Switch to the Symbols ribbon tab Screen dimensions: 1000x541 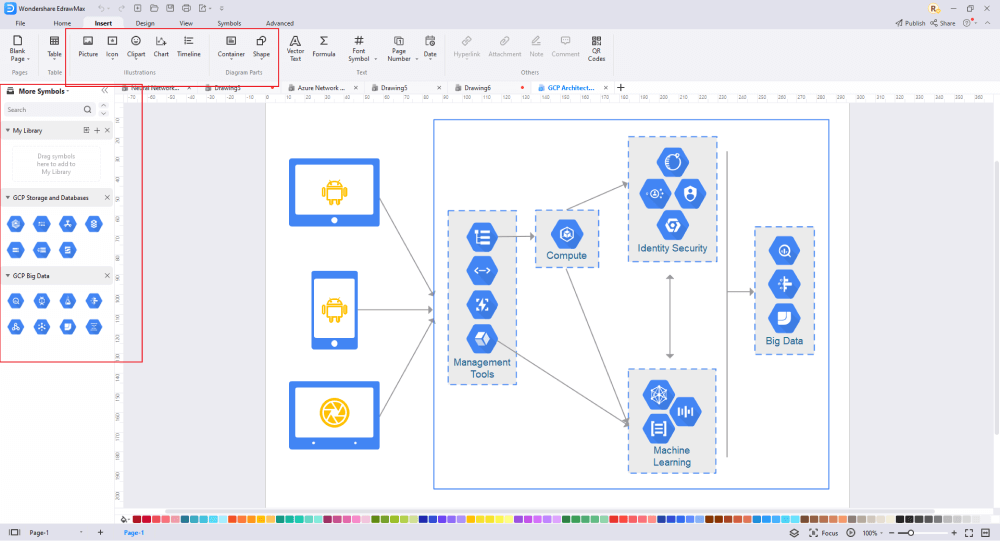click(x=229, y=23)
